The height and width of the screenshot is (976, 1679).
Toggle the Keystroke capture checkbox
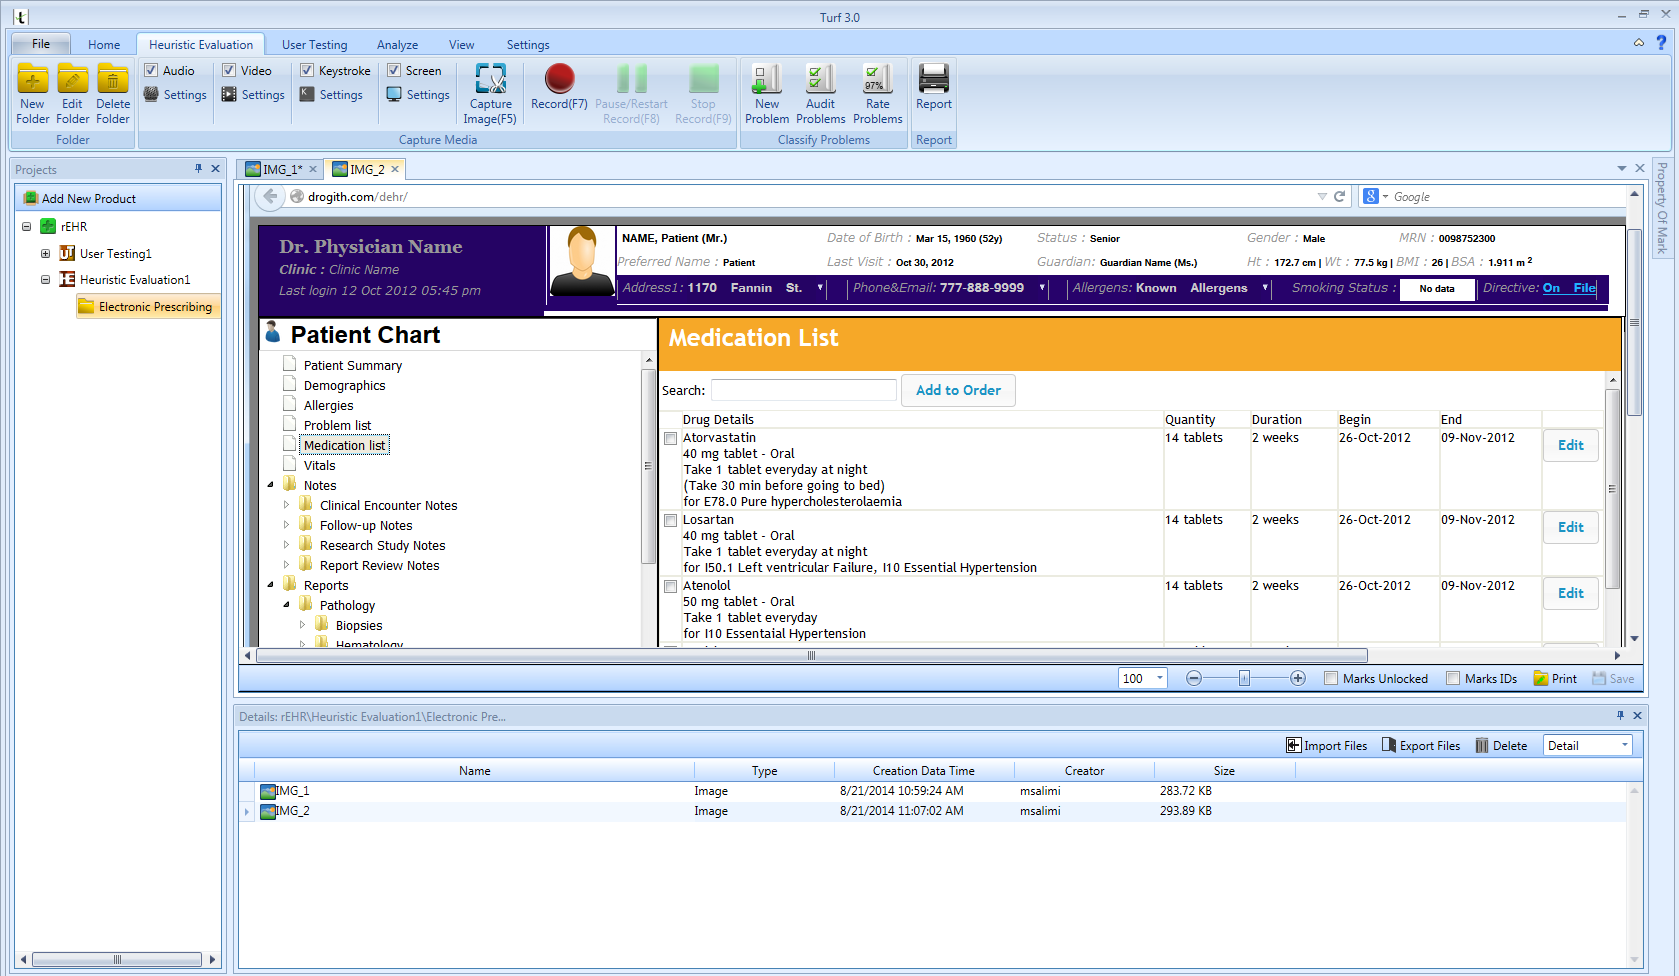(x=307, y=71)
